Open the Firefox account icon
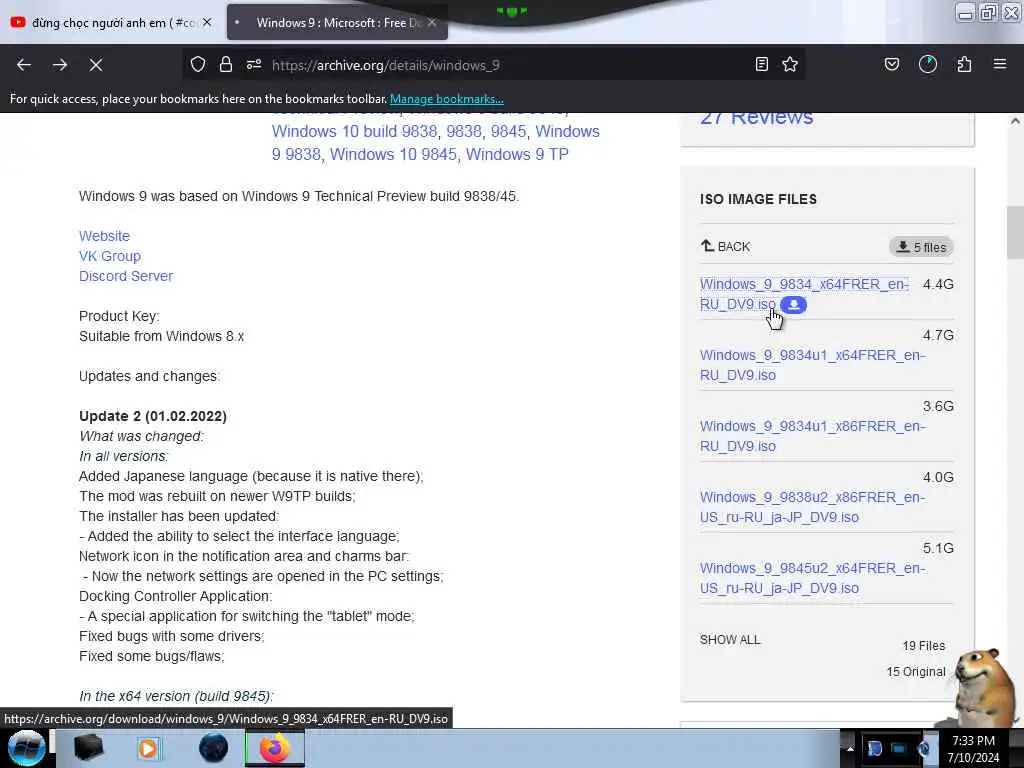This screenshot has height=768, width=1024. [928, 65]
